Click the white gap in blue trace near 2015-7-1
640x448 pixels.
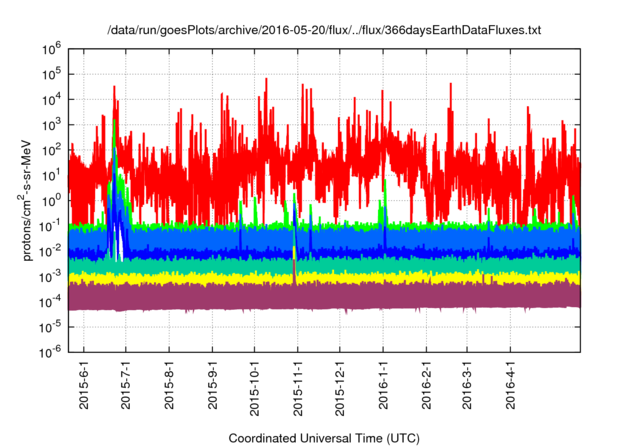(121, 245)
